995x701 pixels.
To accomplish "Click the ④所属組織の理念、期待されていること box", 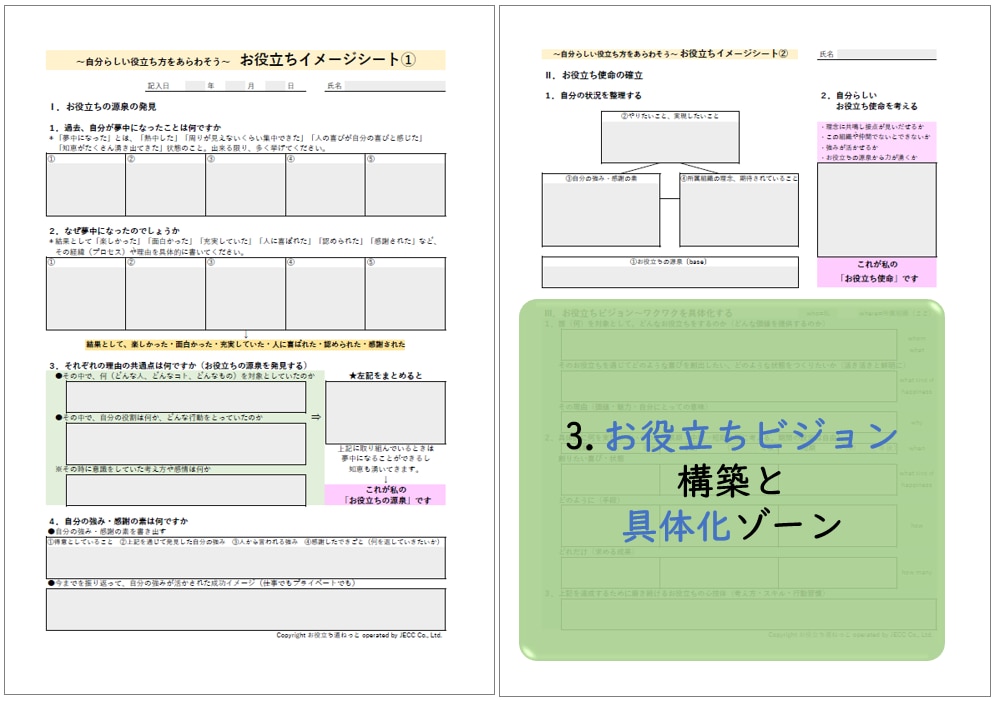I will pos(739,210).
